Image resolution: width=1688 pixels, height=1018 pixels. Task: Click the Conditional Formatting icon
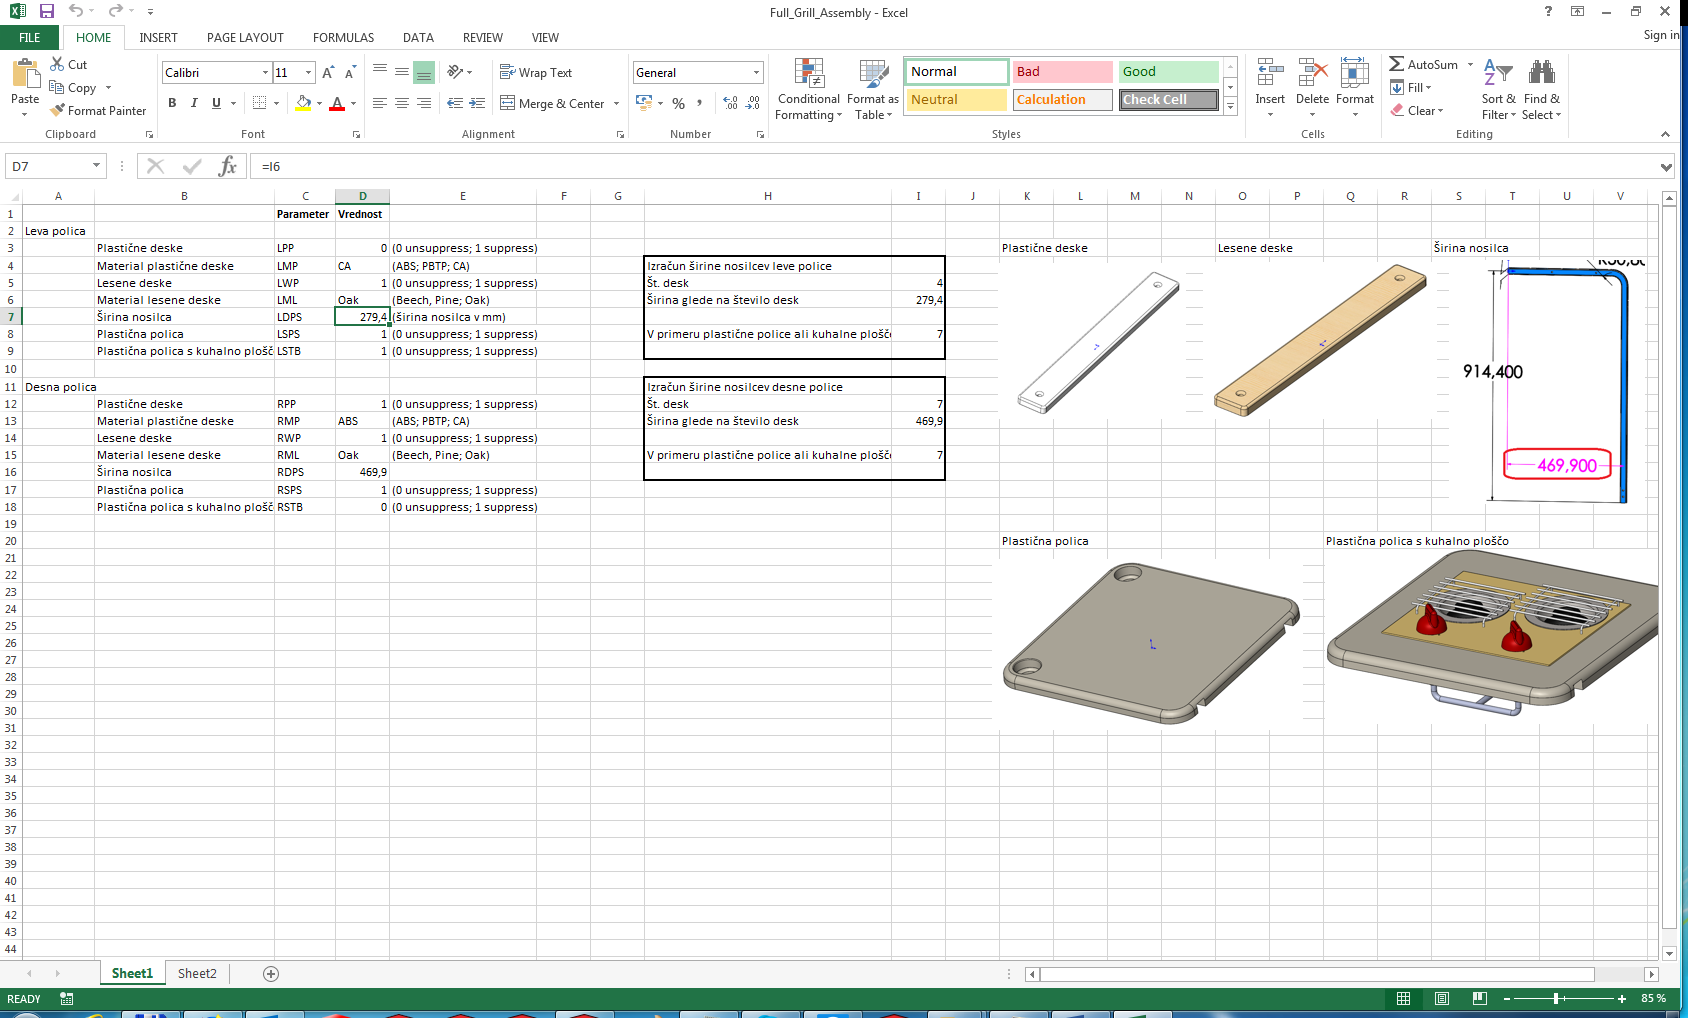pyautogui.click(x=809, y=74)
